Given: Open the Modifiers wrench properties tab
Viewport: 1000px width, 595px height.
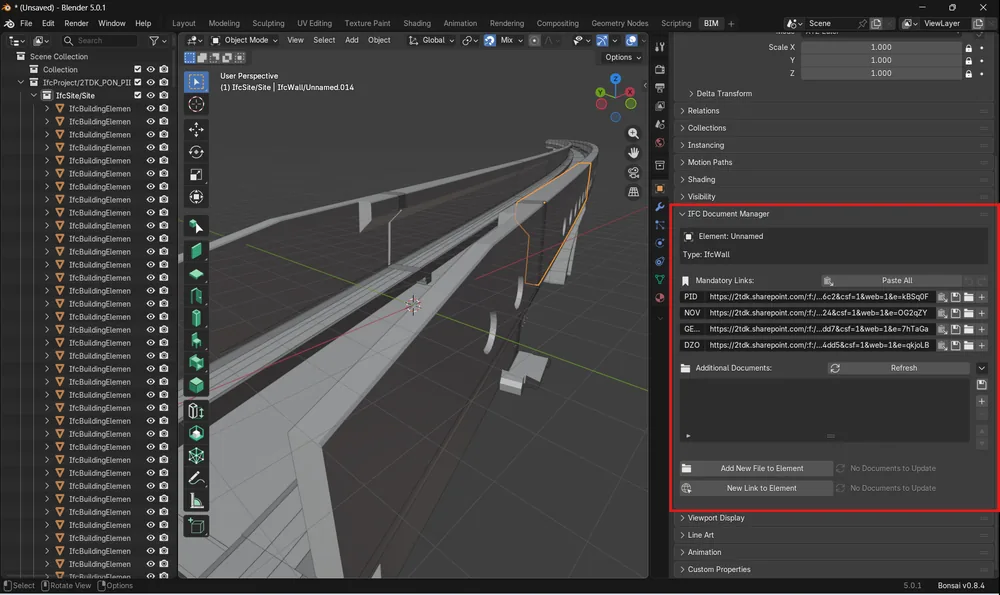Looking at the screenshot, I should point(660,207).
